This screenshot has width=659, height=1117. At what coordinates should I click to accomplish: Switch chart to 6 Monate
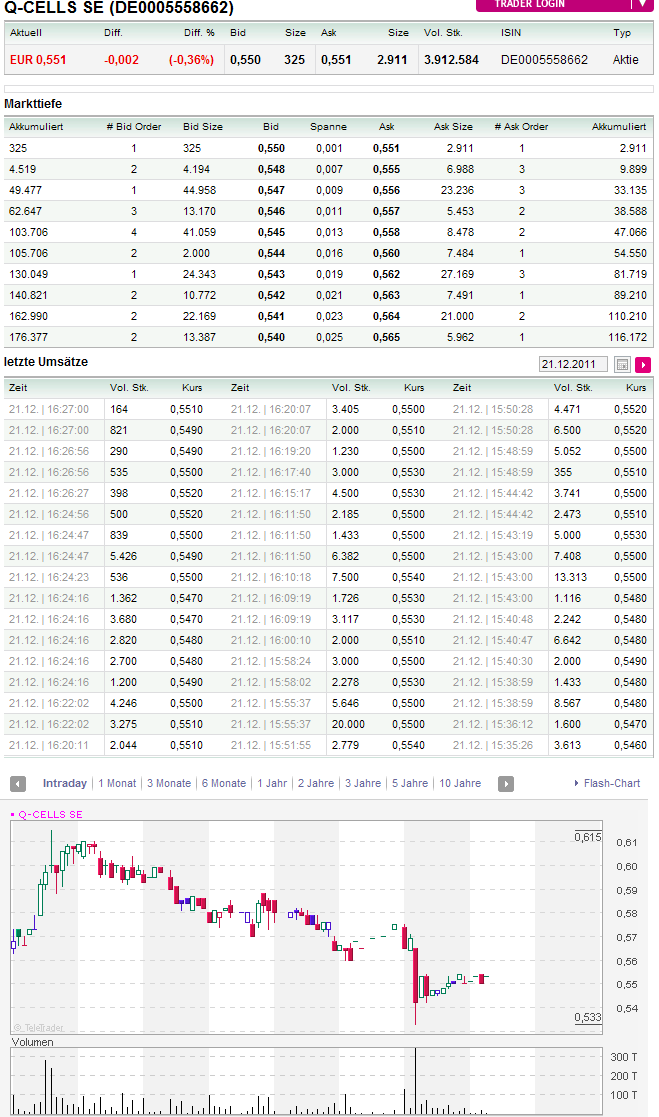[x=224, y=783]
